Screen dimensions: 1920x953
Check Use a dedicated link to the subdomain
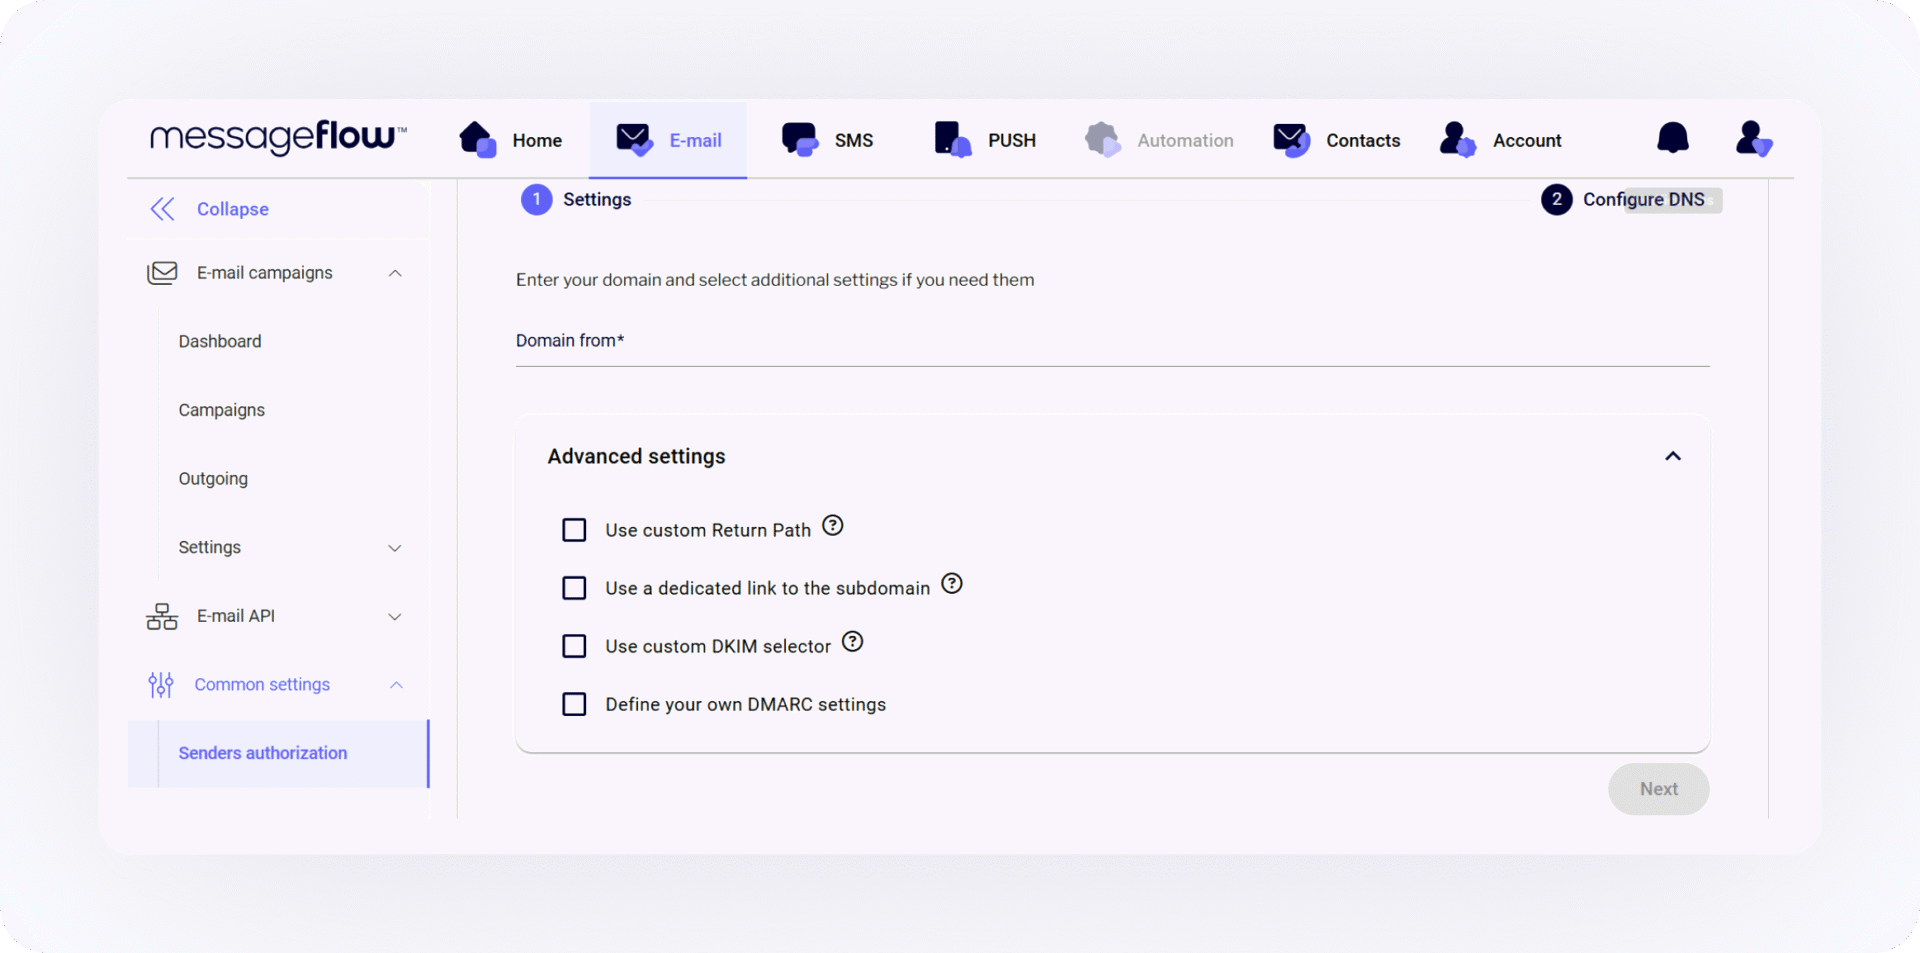pos(574,588)
